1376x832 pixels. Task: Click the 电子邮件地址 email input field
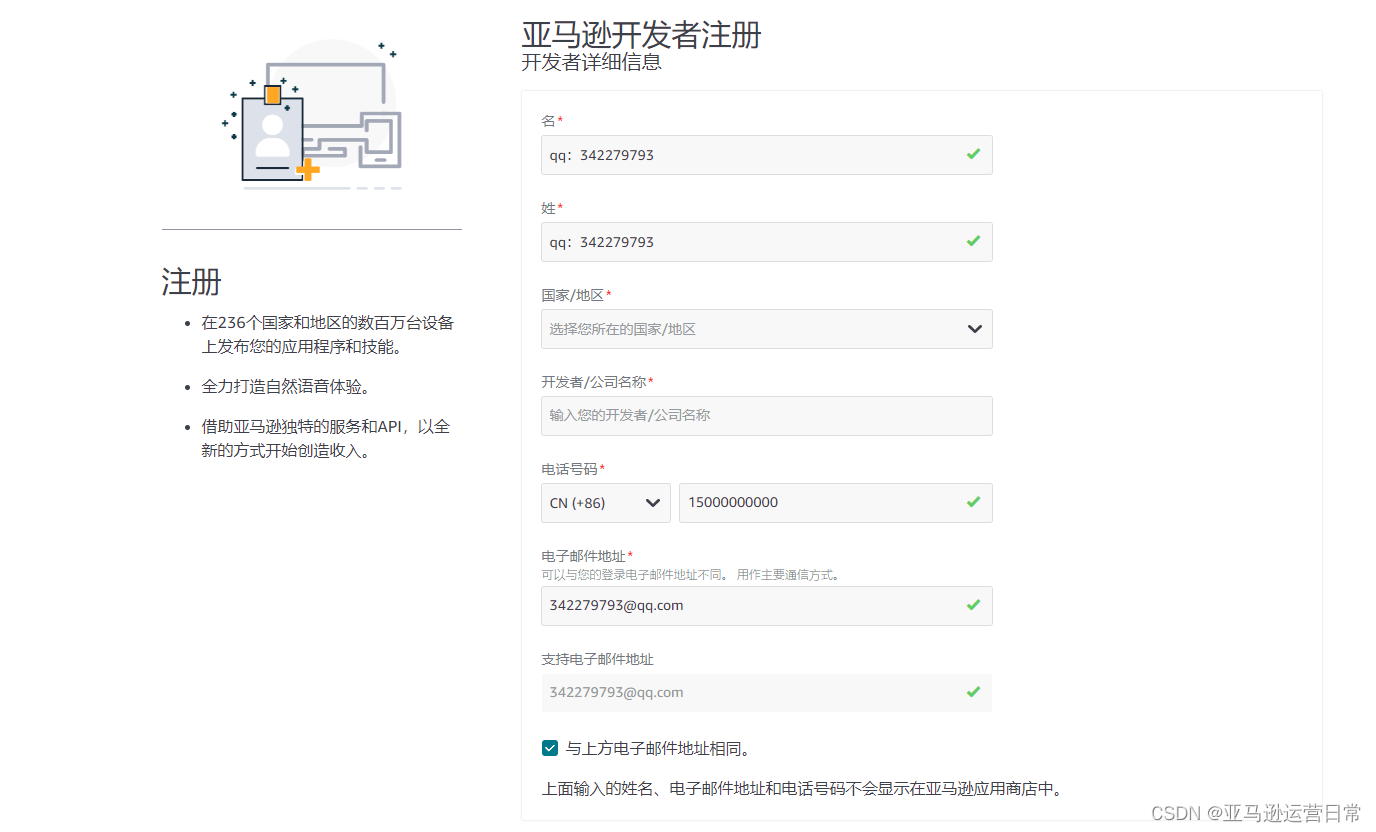[x=766, y=606]
